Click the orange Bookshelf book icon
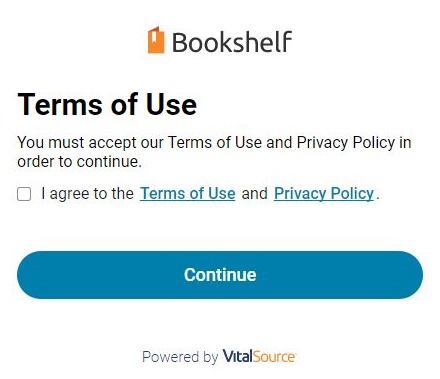This screenshot has width=440, height=379. (x=156, y=40)
